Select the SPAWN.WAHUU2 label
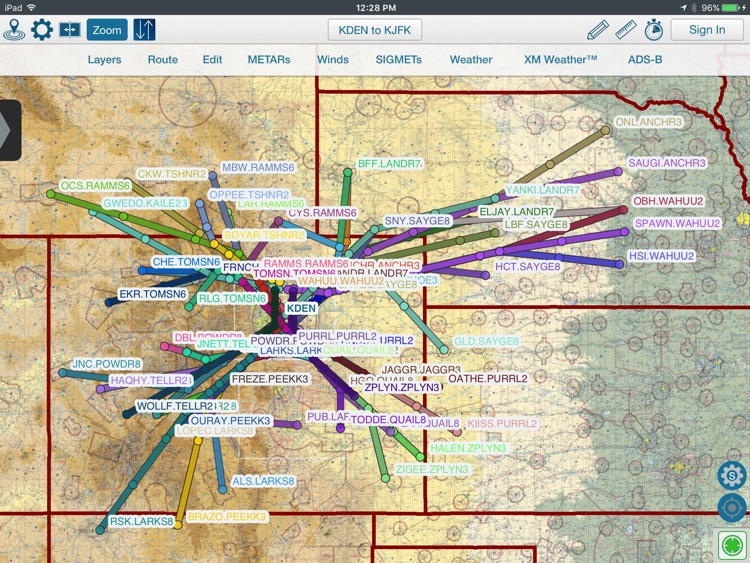The image size is (750, 563). click(x=677, y=223)
